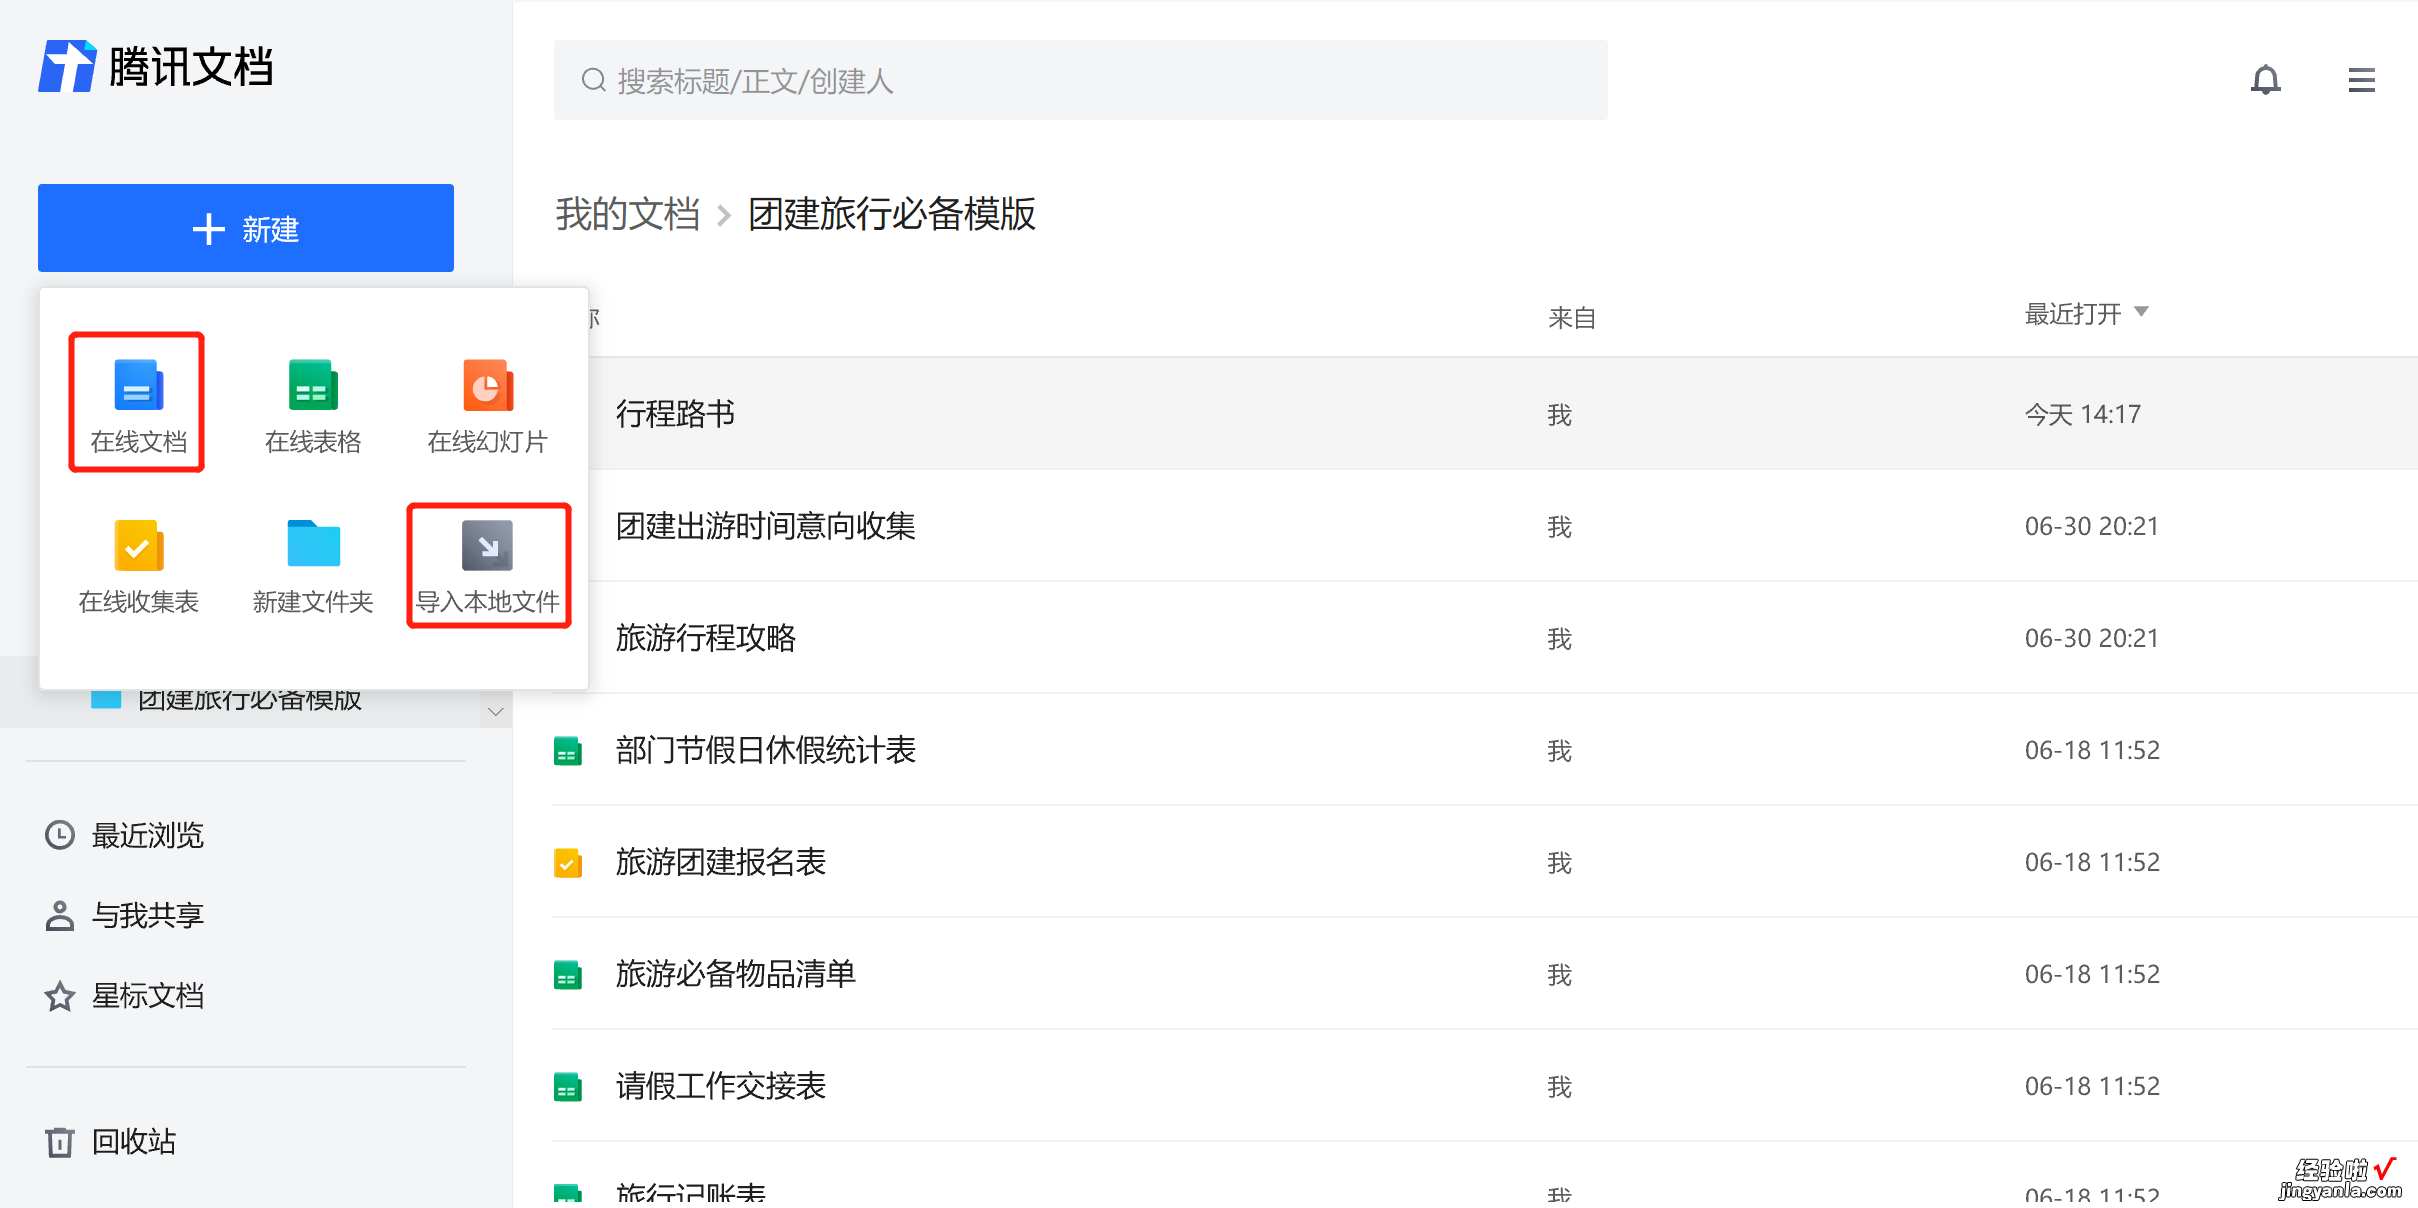Viewport: 2418px width, 1208px height.
Task: Choose 新建文件夹 to add a folder
Action: (313, 566)
